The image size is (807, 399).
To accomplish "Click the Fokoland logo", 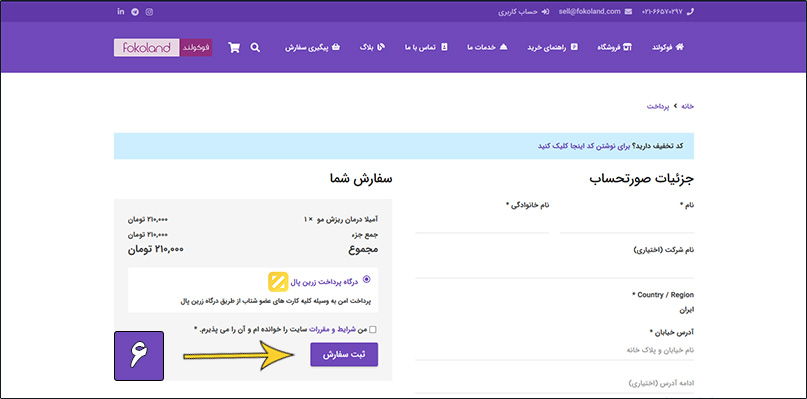I will pyautogui.click(x=163, y=48).
